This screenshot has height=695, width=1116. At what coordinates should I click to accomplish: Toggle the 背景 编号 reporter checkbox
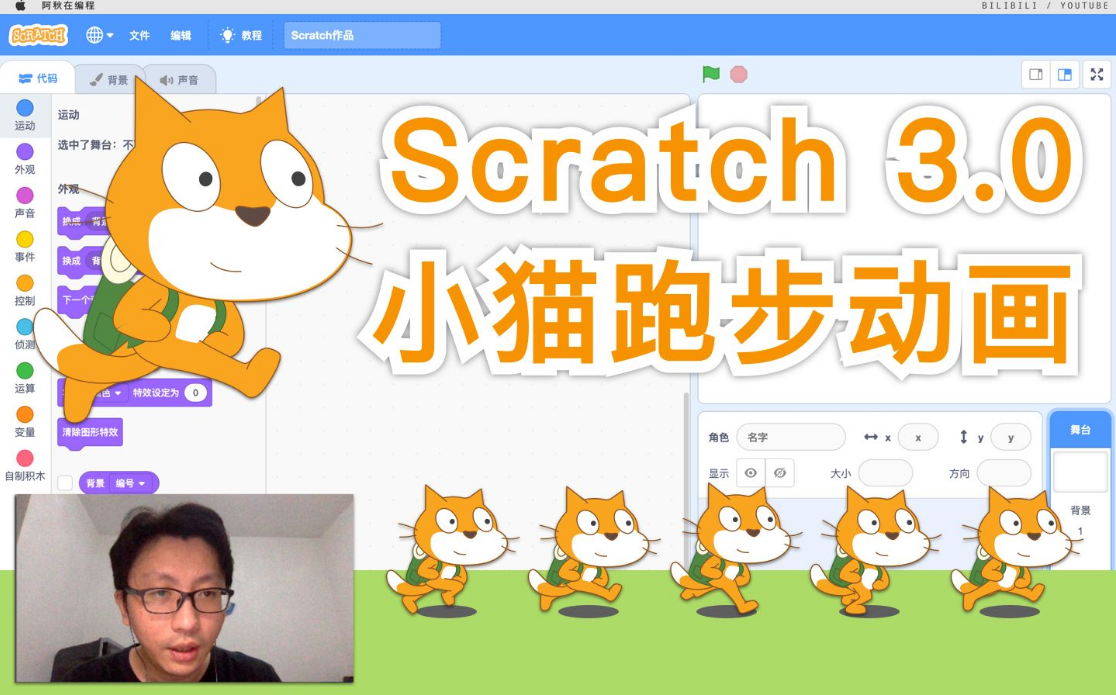pos(65,483)
